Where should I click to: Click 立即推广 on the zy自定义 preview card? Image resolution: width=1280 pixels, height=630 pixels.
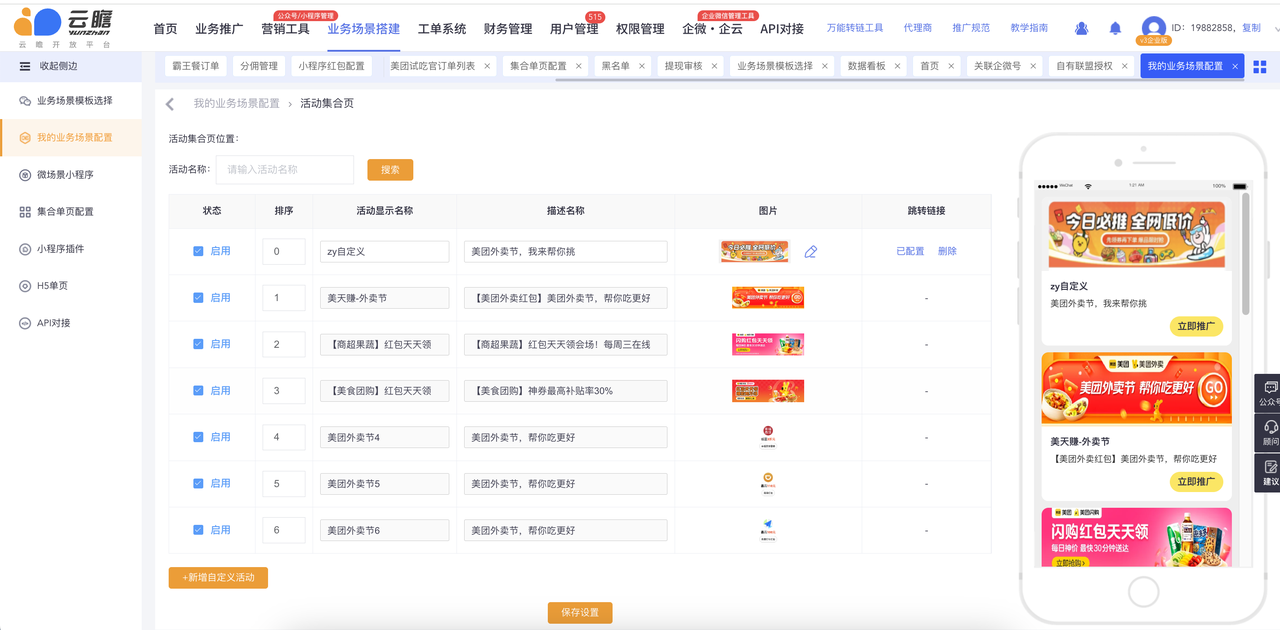pyautogui.click(x=1196, y=327)
